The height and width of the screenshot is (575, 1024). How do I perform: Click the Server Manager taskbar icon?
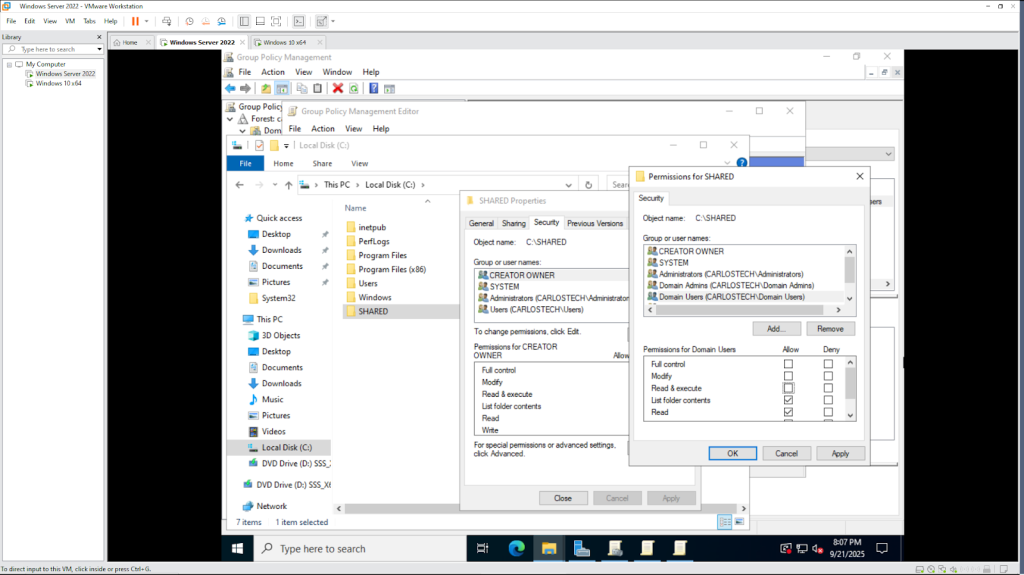(x=581, y=548)
